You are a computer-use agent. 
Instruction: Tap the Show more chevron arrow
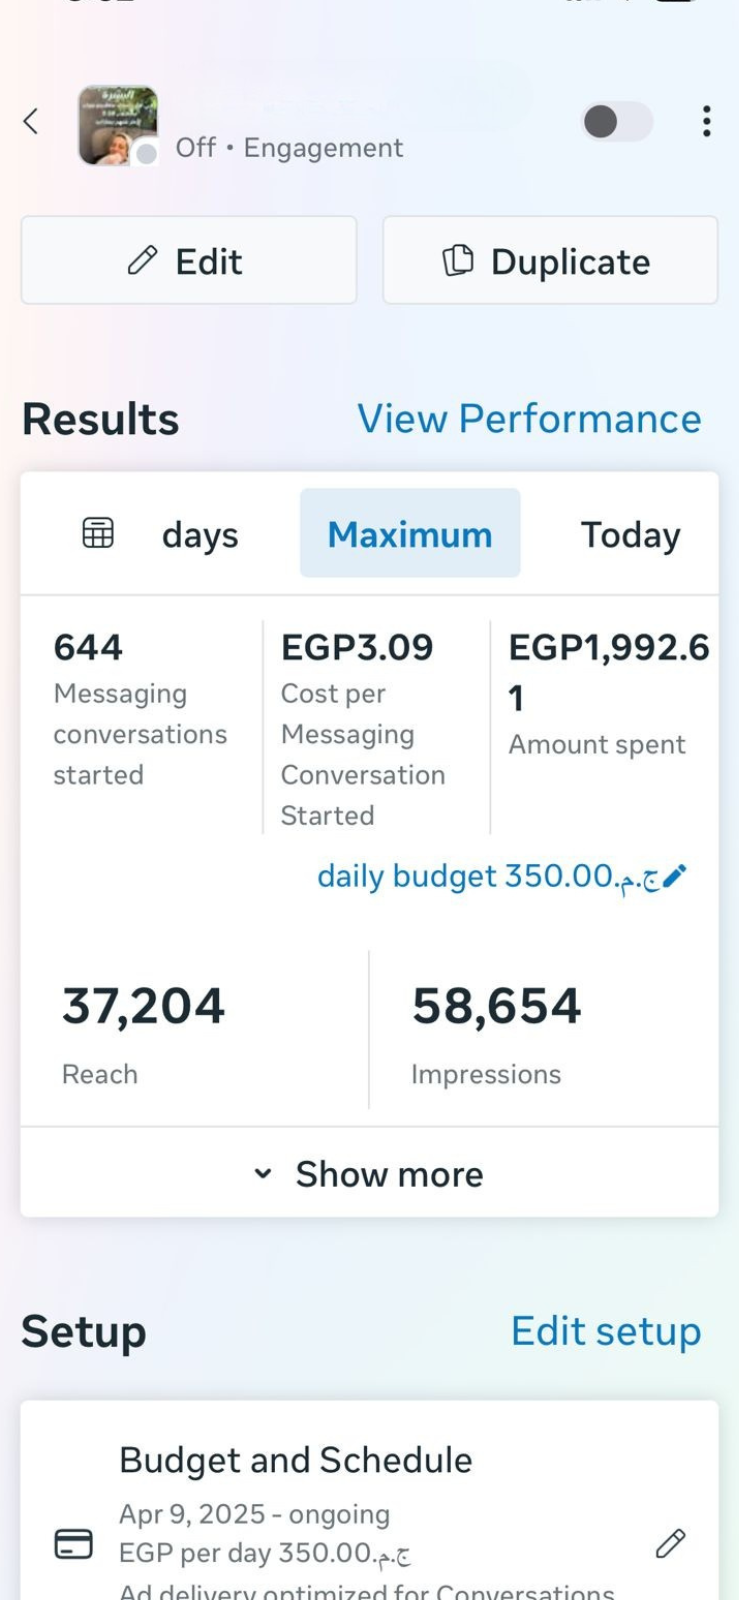tap(263, 1174)
